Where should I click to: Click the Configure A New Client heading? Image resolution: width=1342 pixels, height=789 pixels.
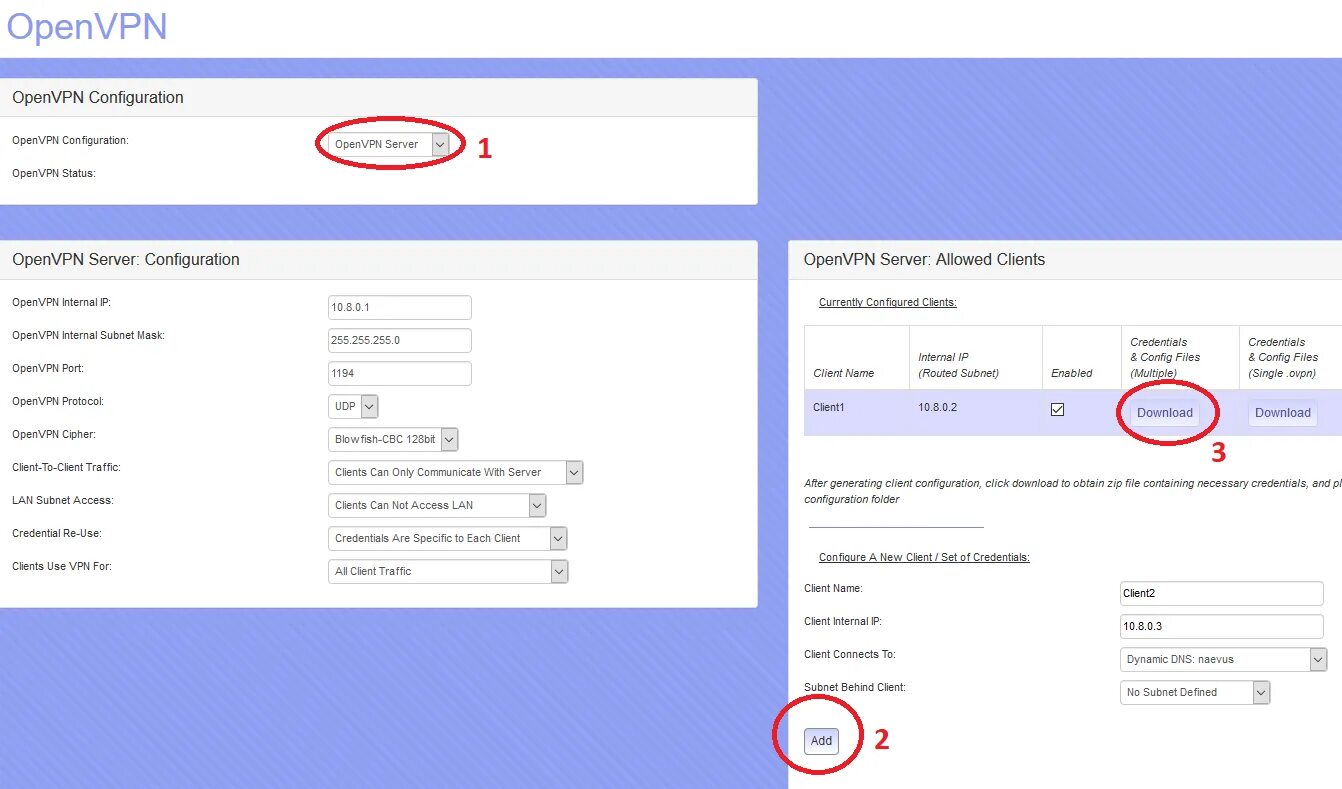[924, 557]
